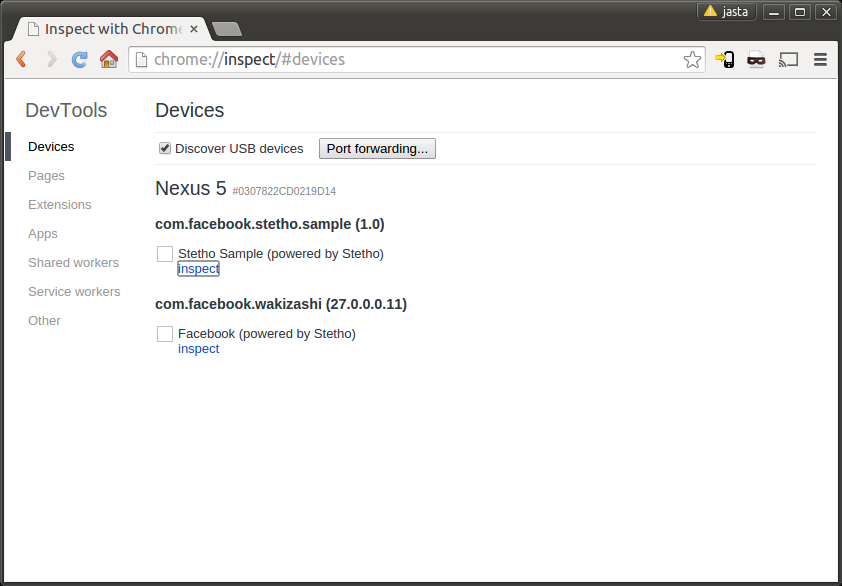The image size is (842, 586).
Task: Click the page icon in the address bar
Action: click(x=141, y=59)
